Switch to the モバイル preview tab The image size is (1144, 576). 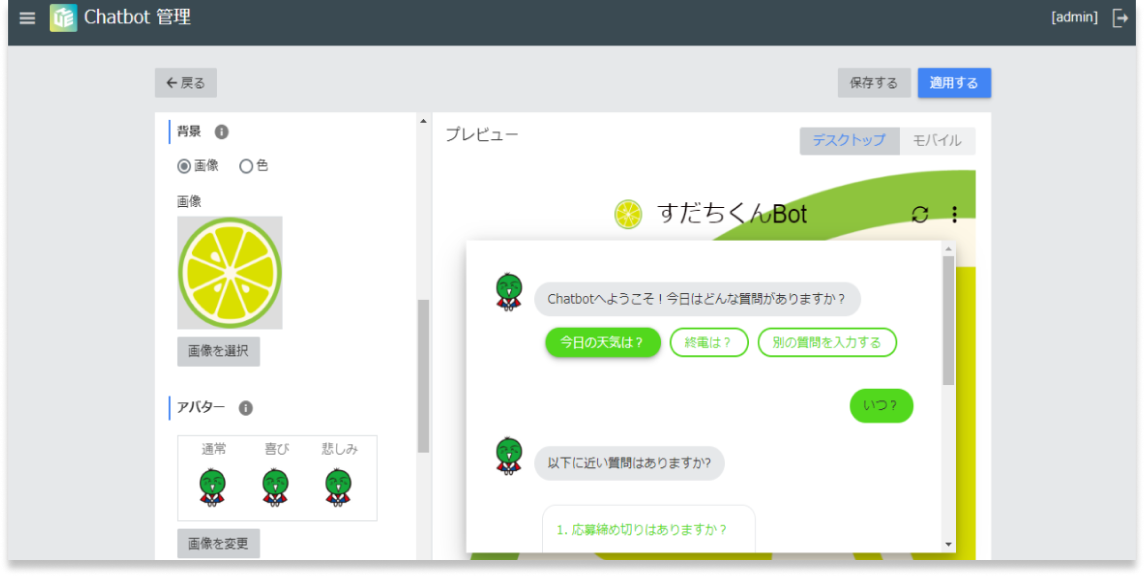pyautogui.click(x=939, y=141)
